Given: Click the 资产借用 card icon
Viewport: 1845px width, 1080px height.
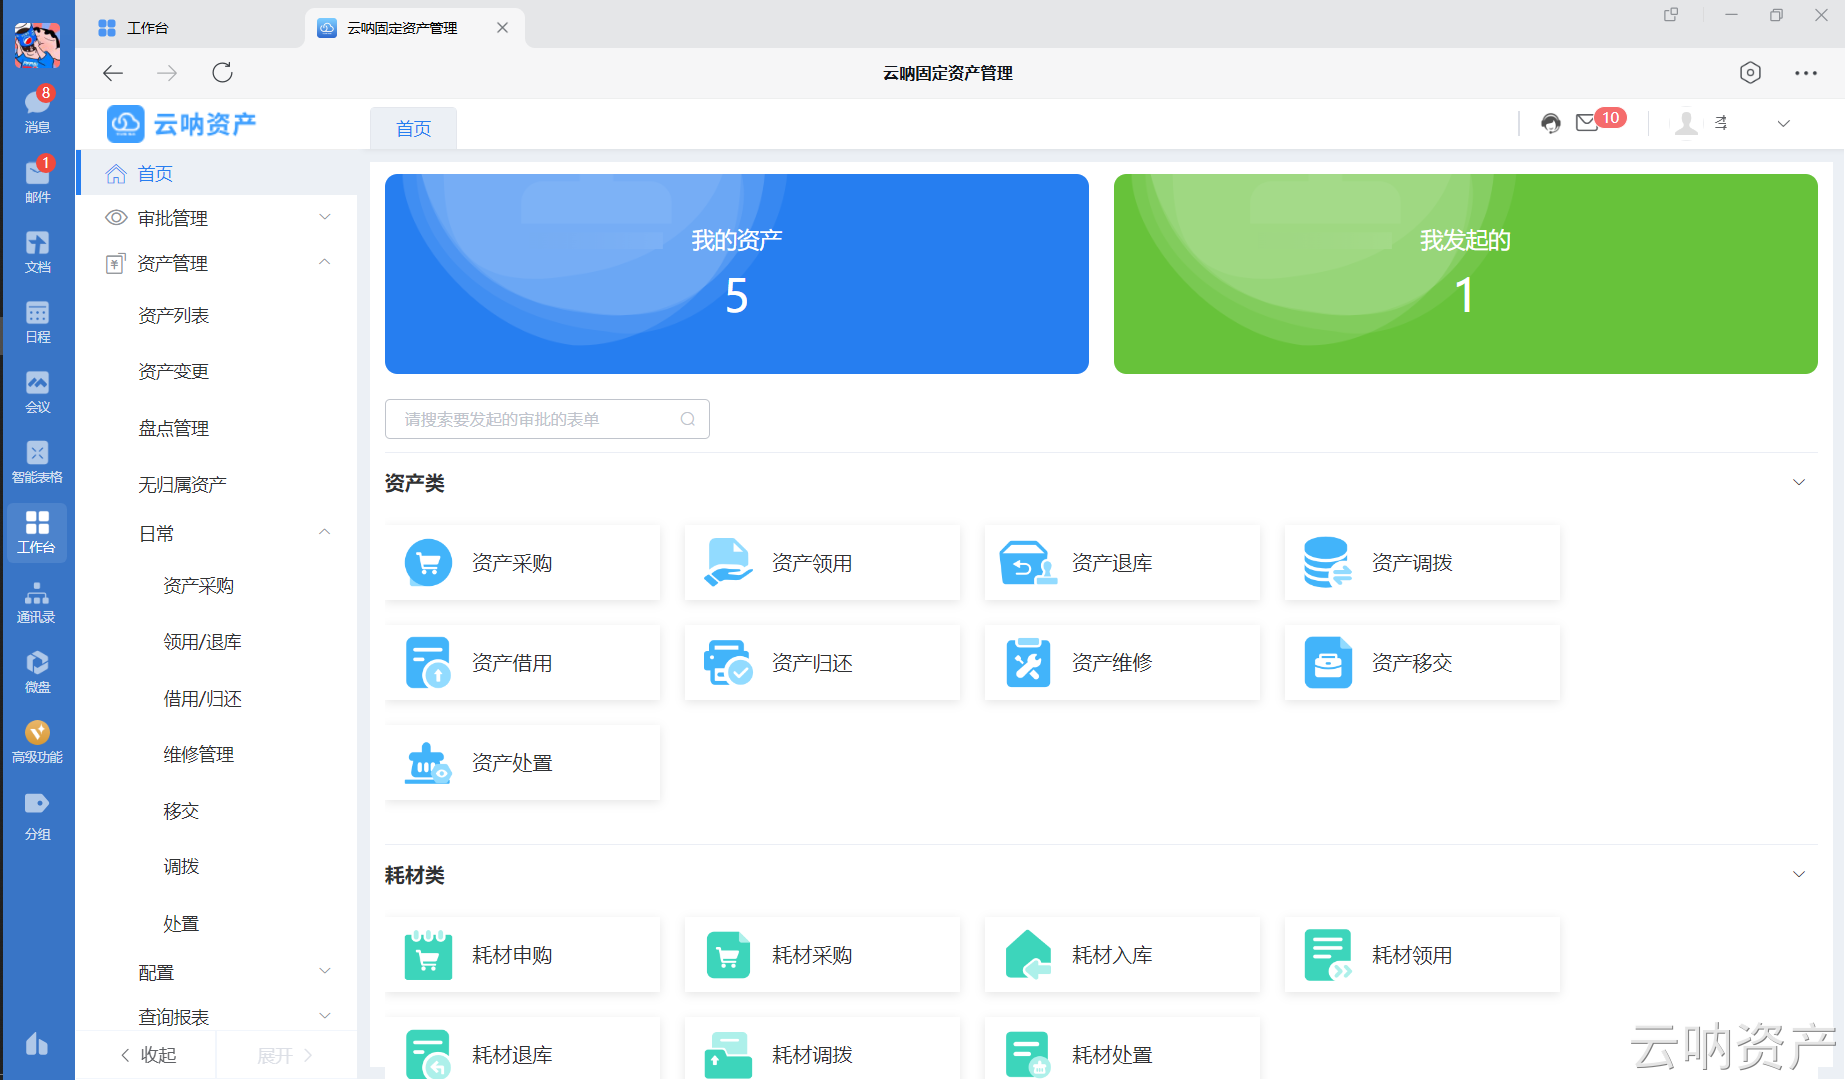Looking at the screenshot, I should coord(428,663).
